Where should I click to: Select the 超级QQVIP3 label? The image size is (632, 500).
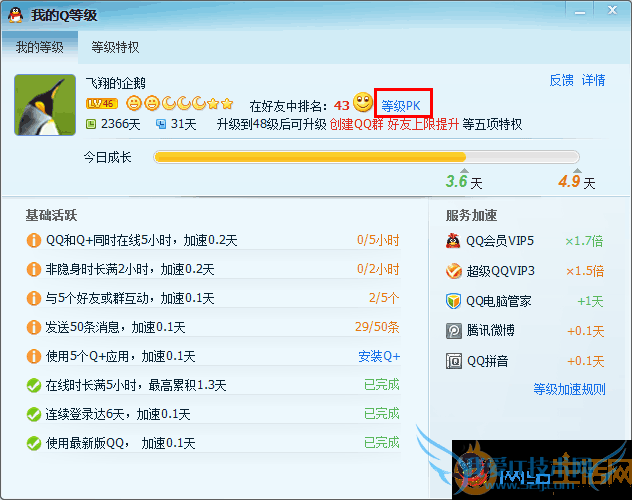click(501, 271)
